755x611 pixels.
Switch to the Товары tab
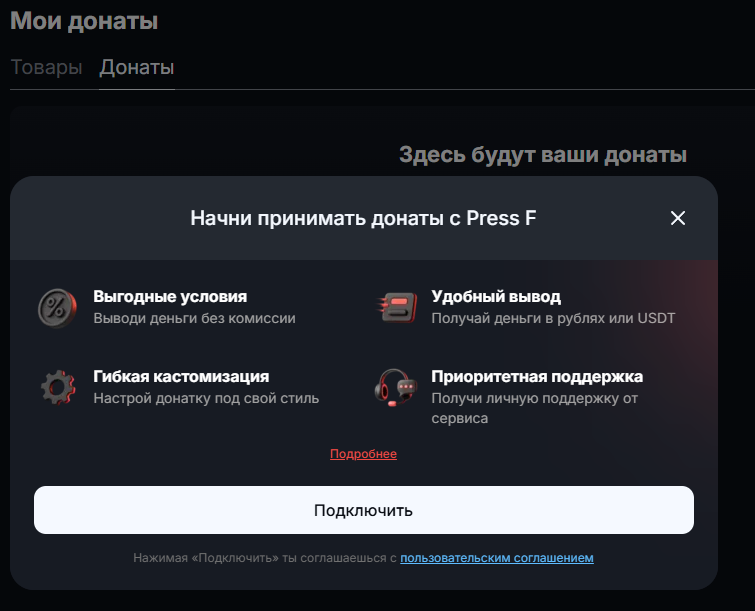pyautogui.click(x=46, y=67)
